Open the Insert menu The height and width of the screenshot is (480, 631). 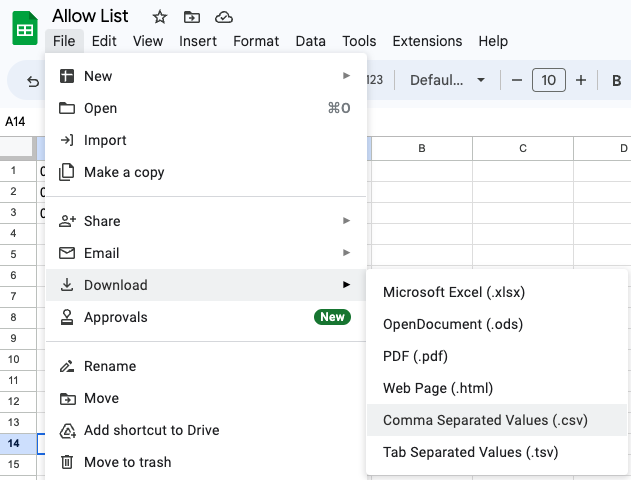[x=198, y=41]
